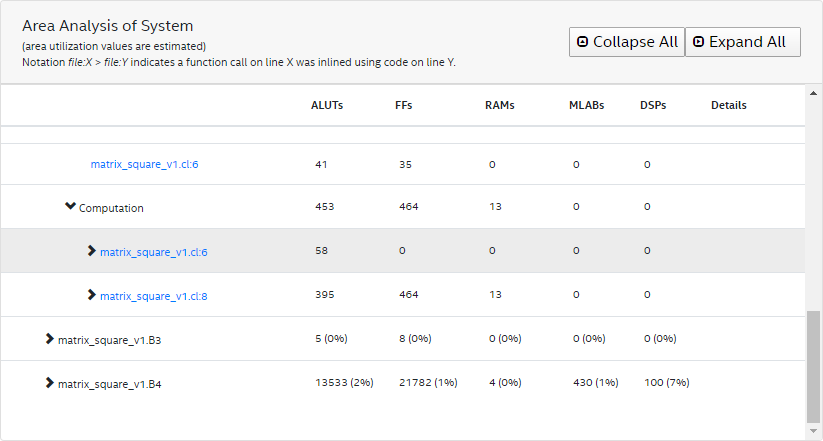Viewport: 823px width, 441px height.
Task: Click the vertical scrollbar thumb
Action: [813, 365]
